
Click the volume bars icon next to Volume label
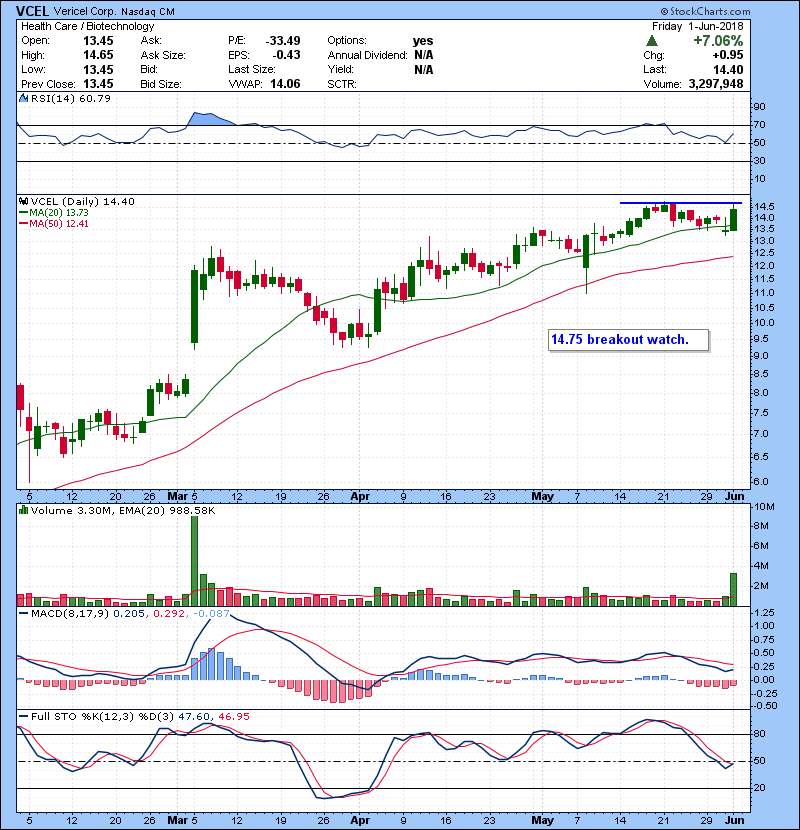pyautogui.click(x=23, y=510)
